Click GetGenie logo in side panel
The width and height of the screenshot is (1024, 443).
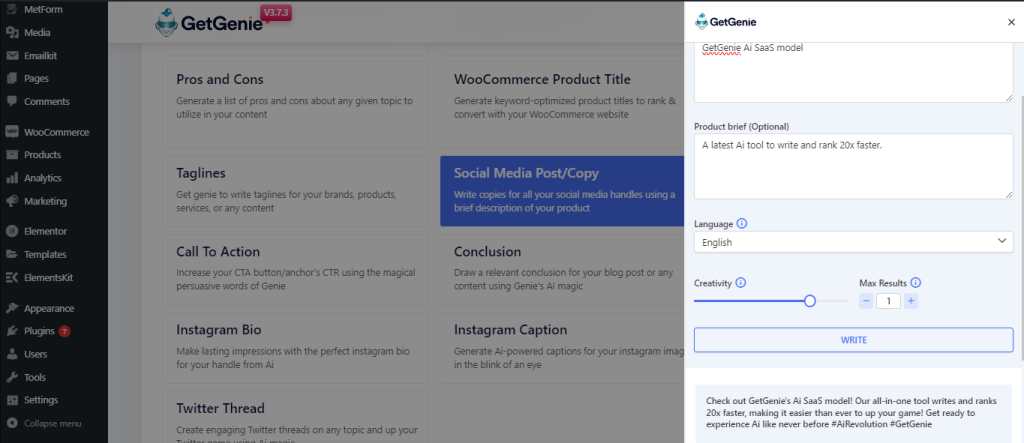tap(726, 22)
